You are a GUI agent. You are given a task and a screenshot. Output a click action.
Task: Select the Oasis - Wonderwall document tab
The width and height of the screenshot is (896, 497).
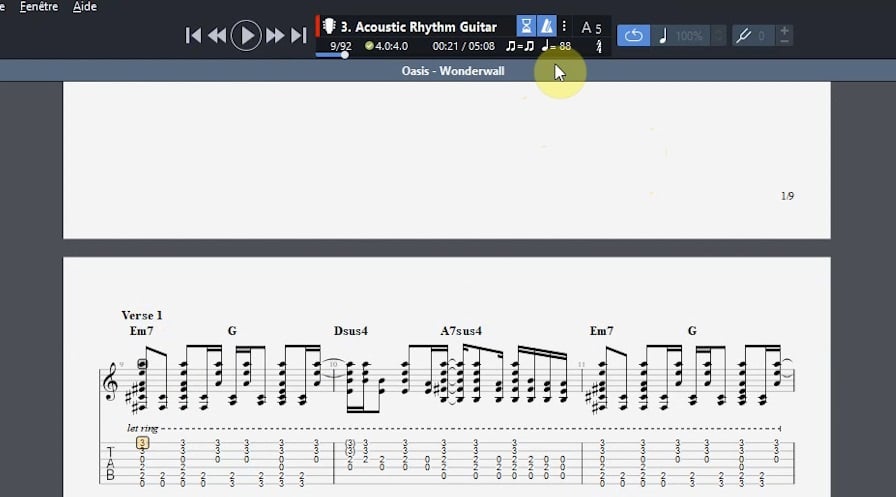[x=453, y=71]
